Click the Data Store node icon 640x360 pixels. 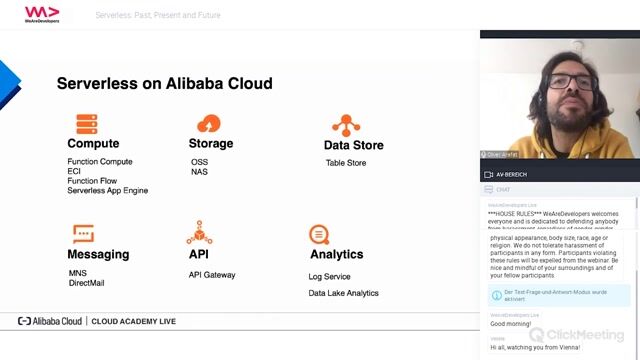(346, 125)
